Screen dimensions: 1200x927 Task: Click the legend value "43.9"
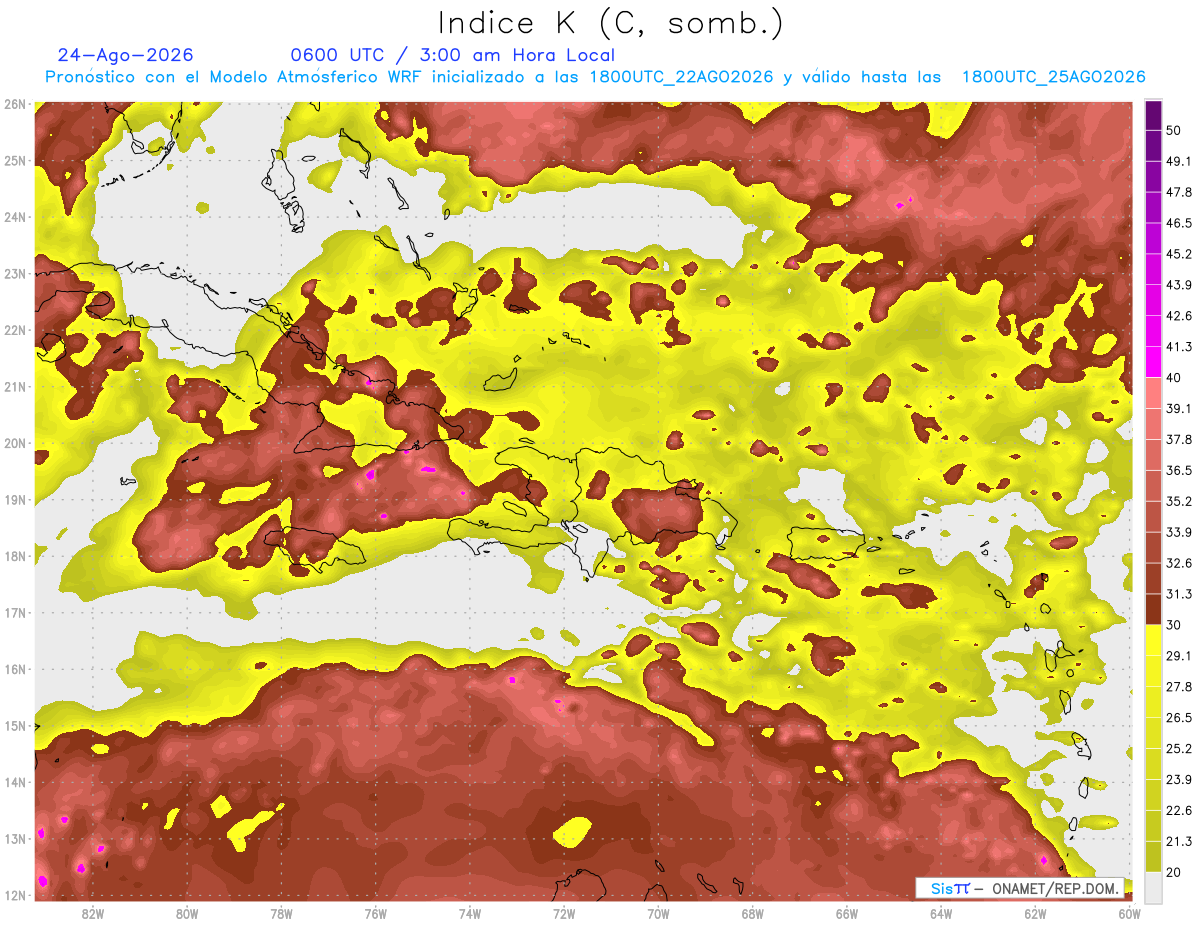tap(1178, 285)
